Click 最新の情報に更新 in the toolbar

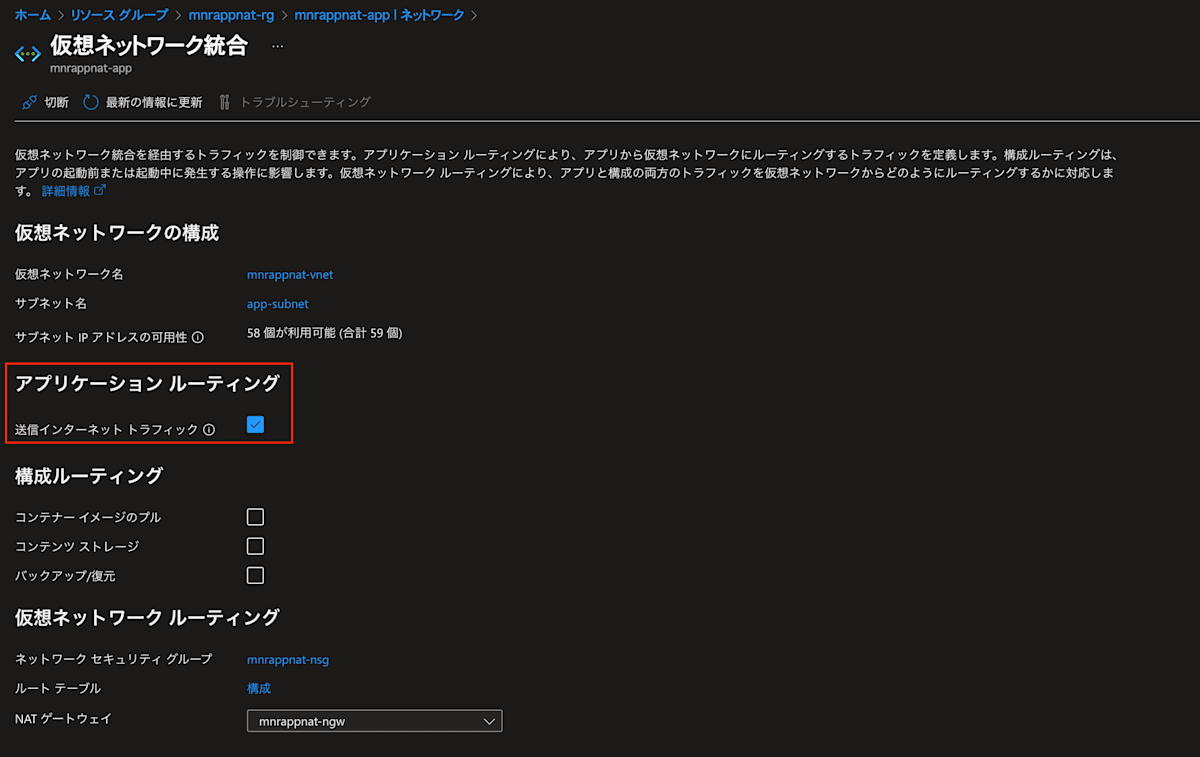point(154,102)
